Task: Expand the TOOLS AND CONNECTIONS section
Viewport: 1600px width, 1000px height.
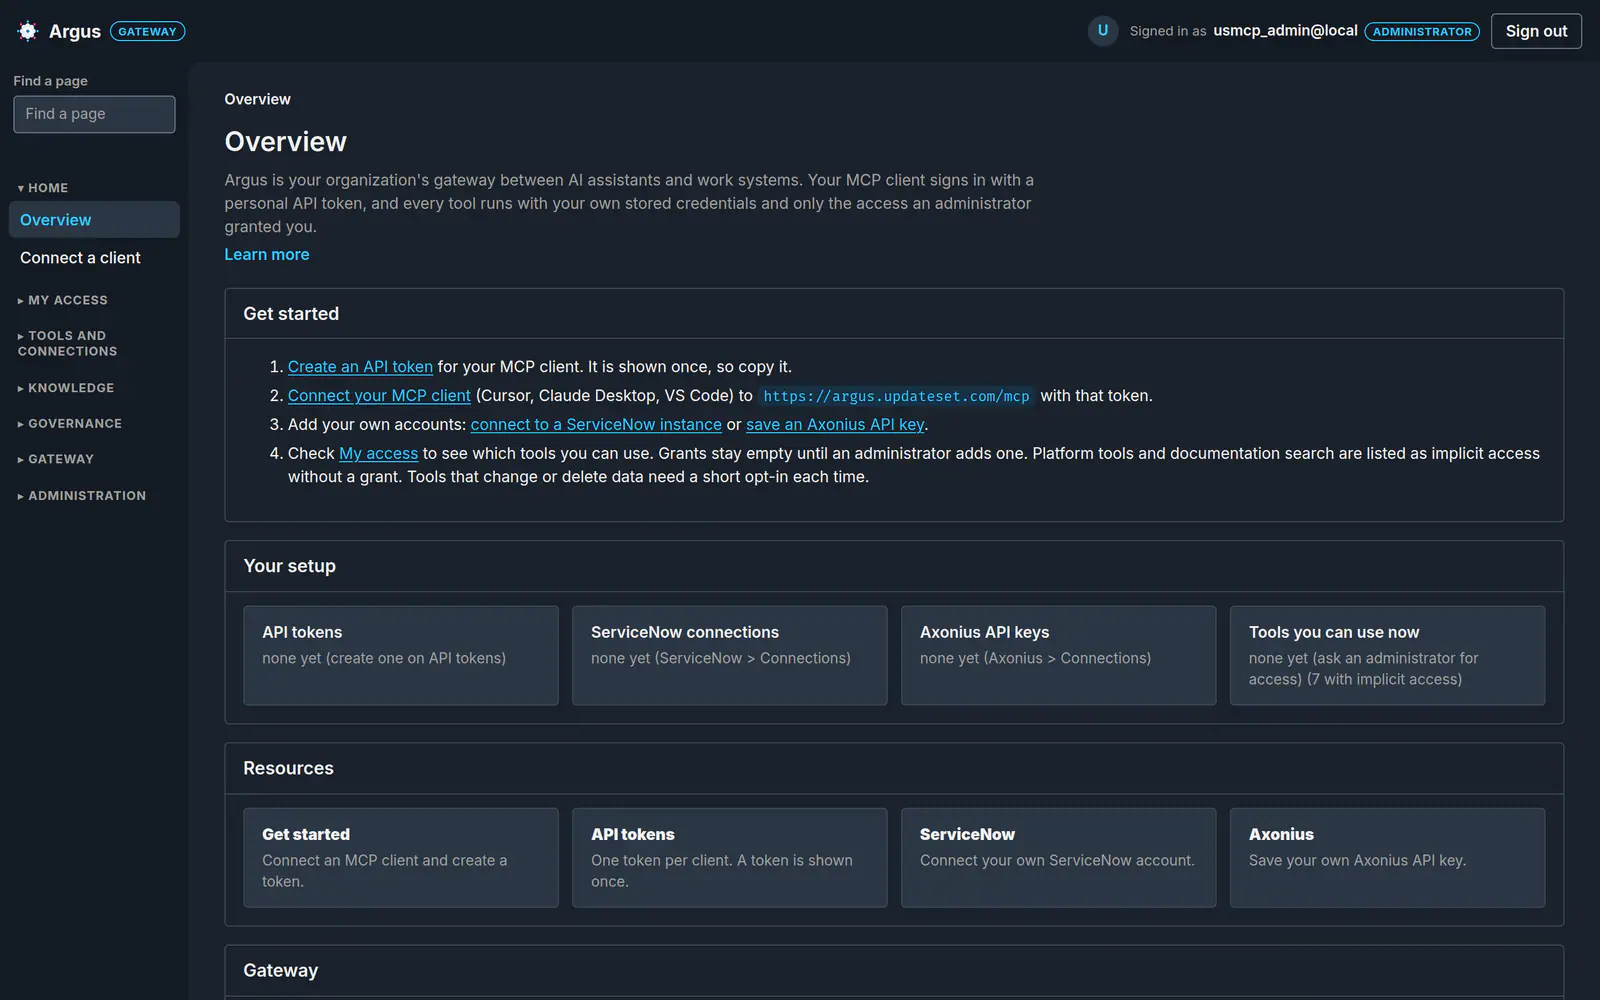Action: point(67,343)
